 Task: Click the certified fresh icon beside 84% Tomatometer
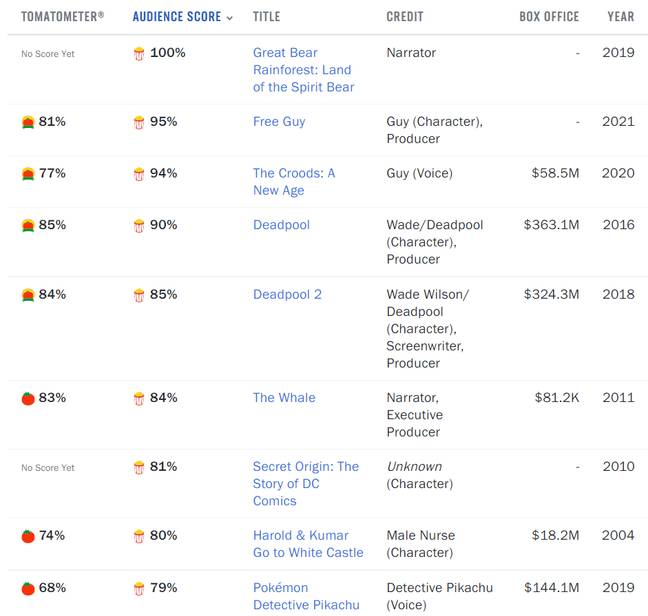pos(28,295)
